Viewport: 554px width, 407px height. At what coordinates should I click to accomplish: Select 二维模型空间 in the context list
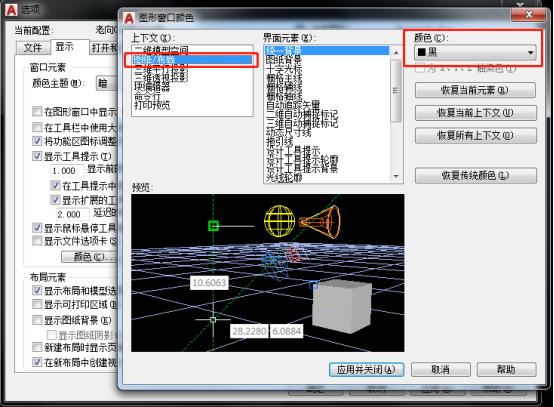point(161,50)
